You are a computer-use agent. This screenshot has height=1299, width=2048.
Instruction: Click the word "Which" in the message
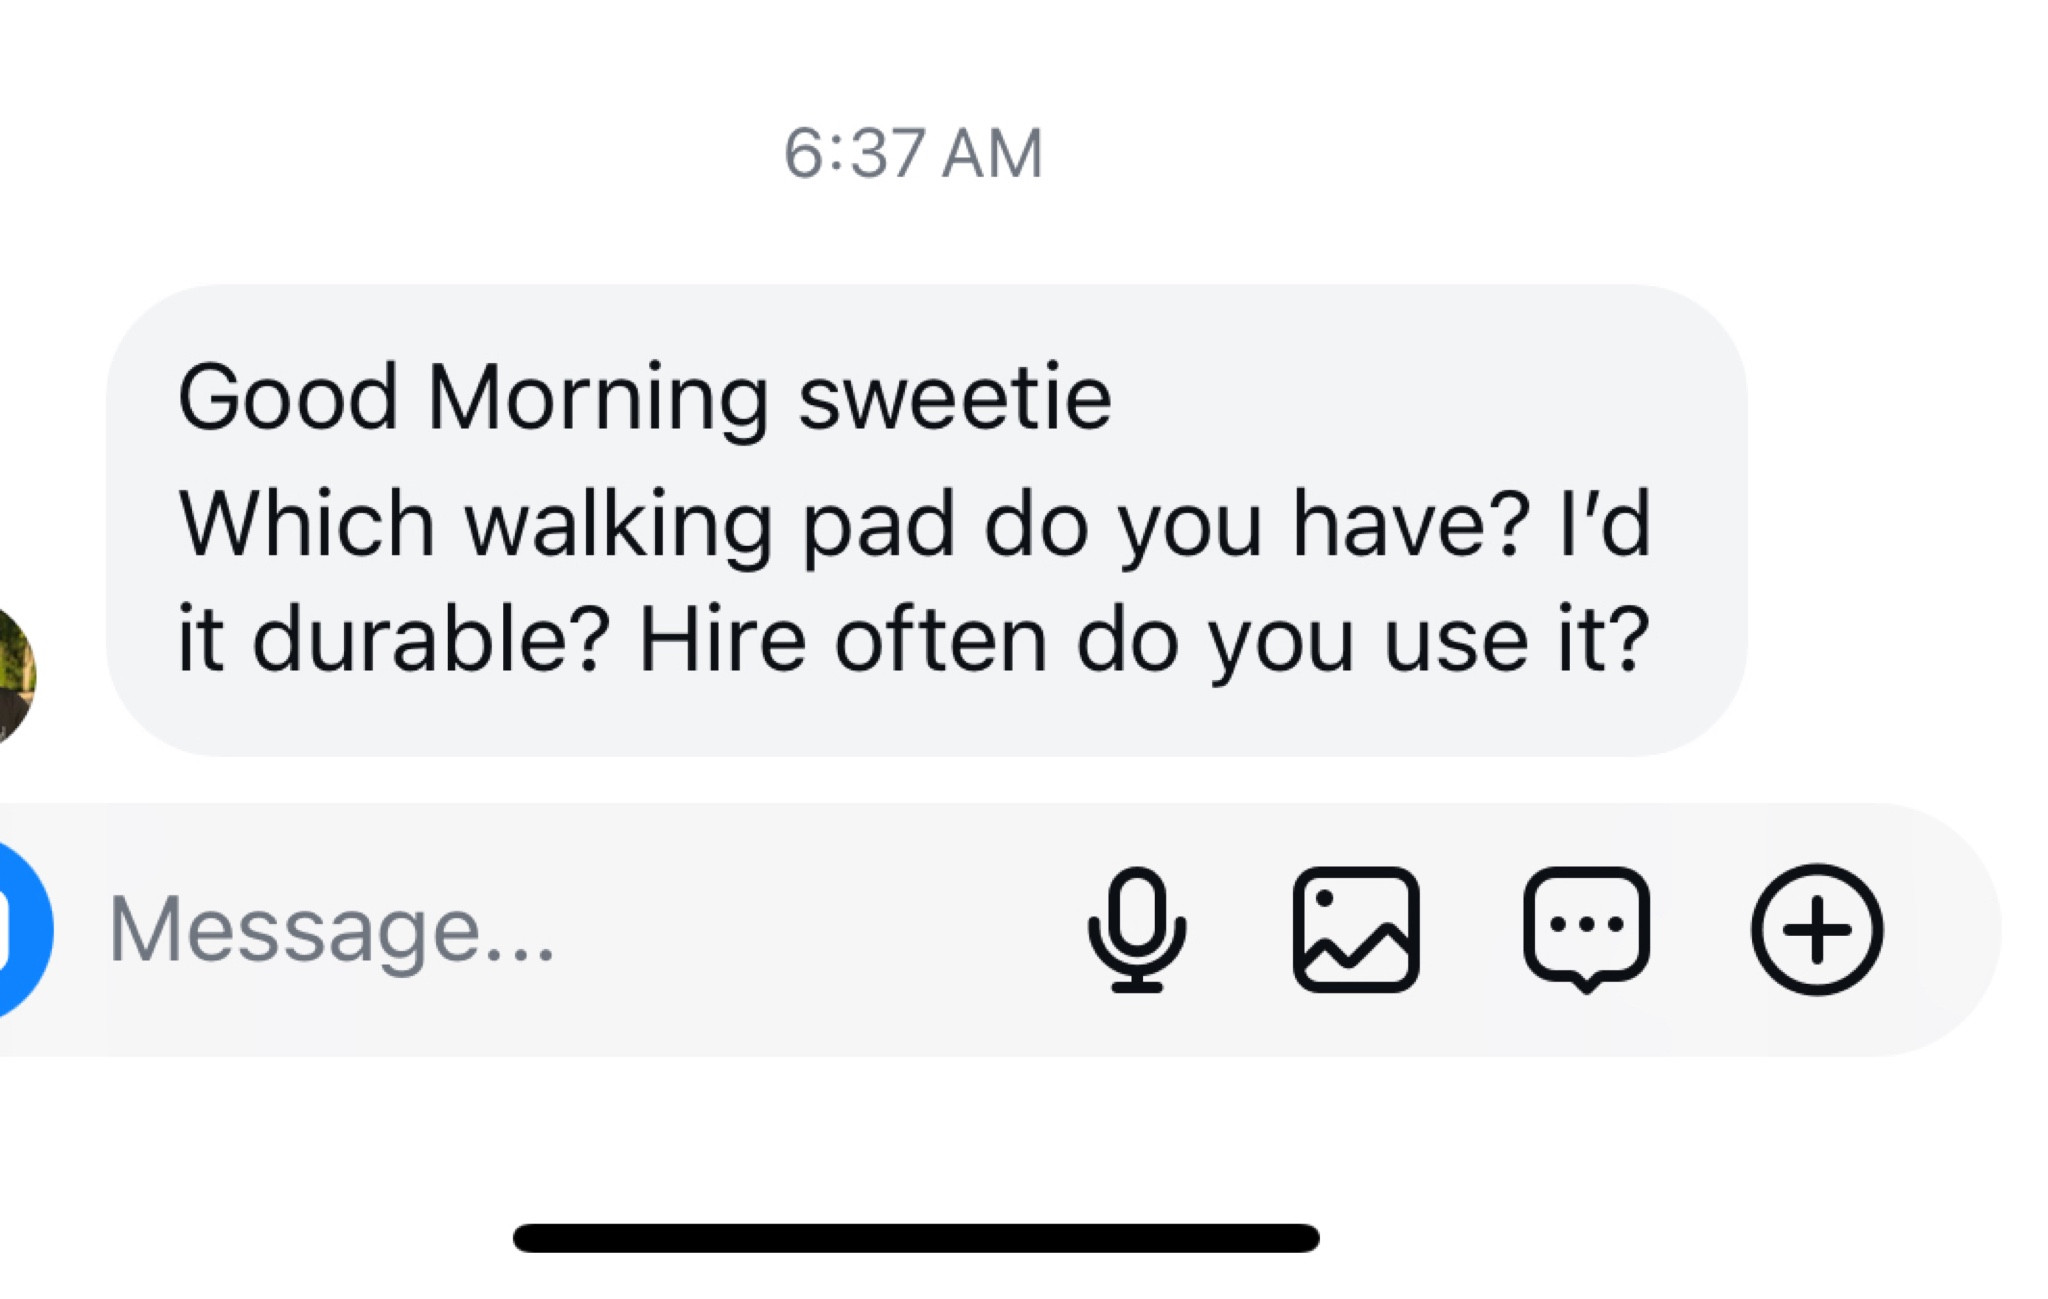306,523
